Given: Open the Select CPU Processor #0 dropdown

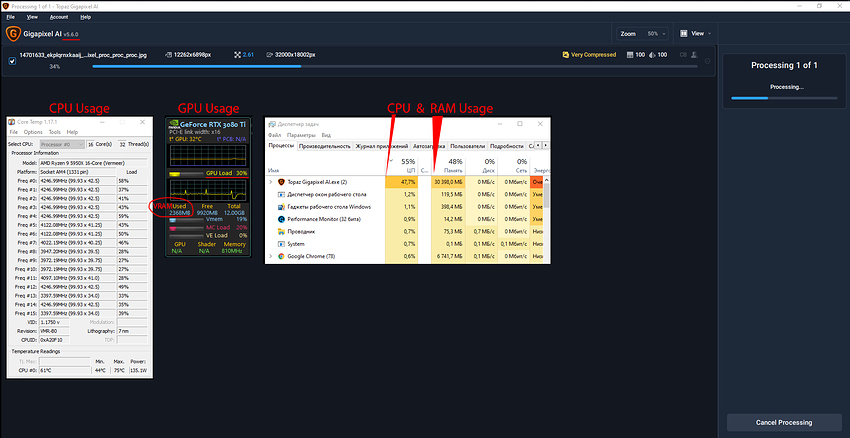Looking at the screenshot, I should point(62,144).
